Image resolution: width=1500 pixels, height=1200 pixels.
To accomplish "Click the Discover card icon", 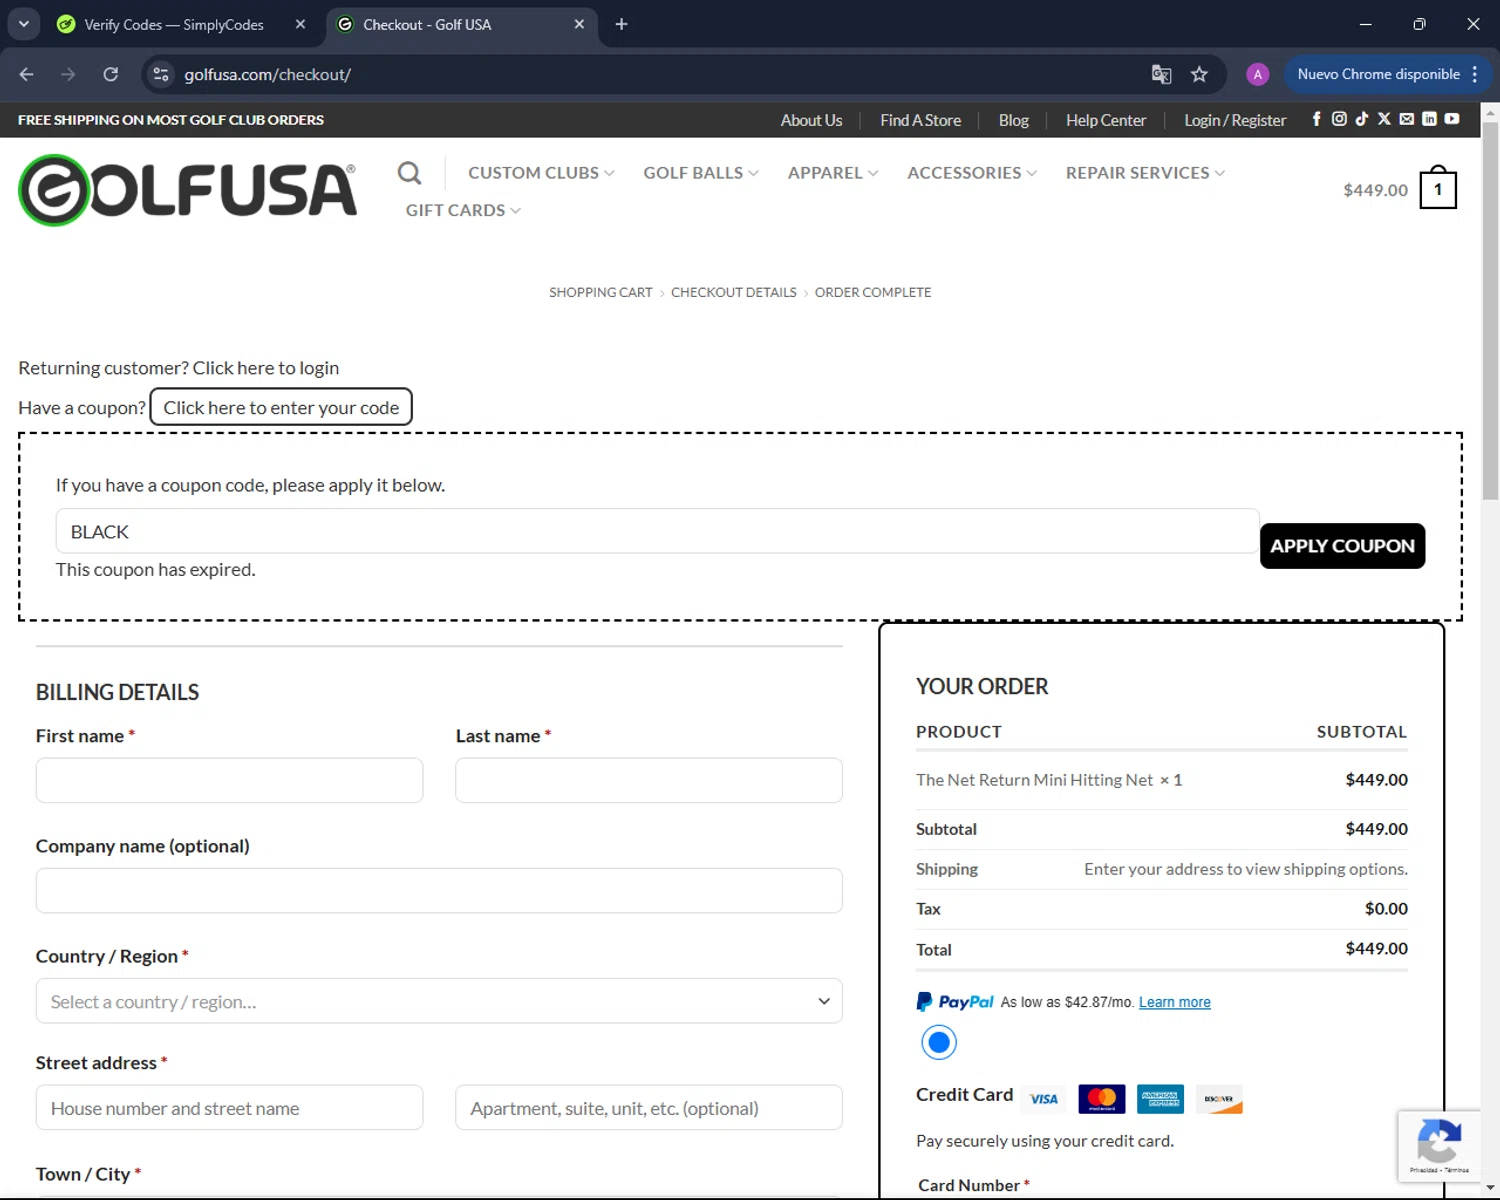I will (1219, 1099).
